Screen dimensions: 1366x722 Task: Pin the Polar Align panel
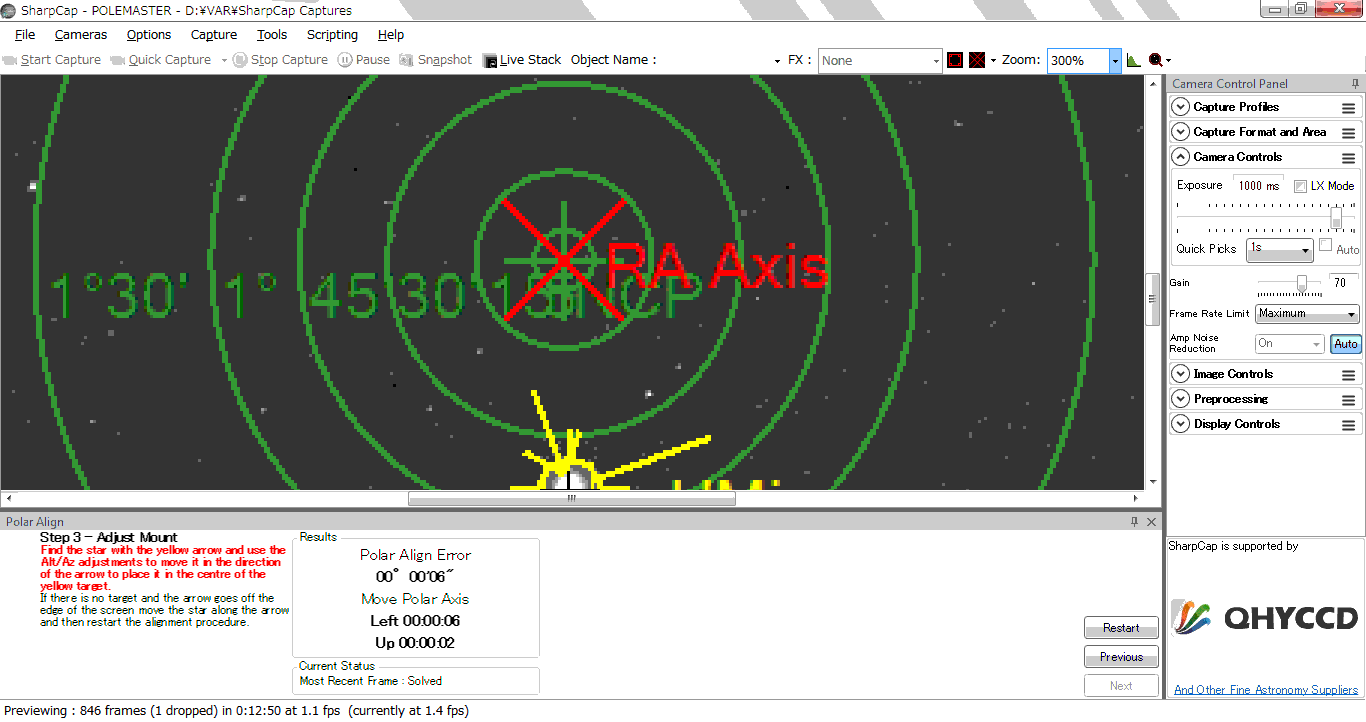pyautogui.click(x=1135, y=522)
